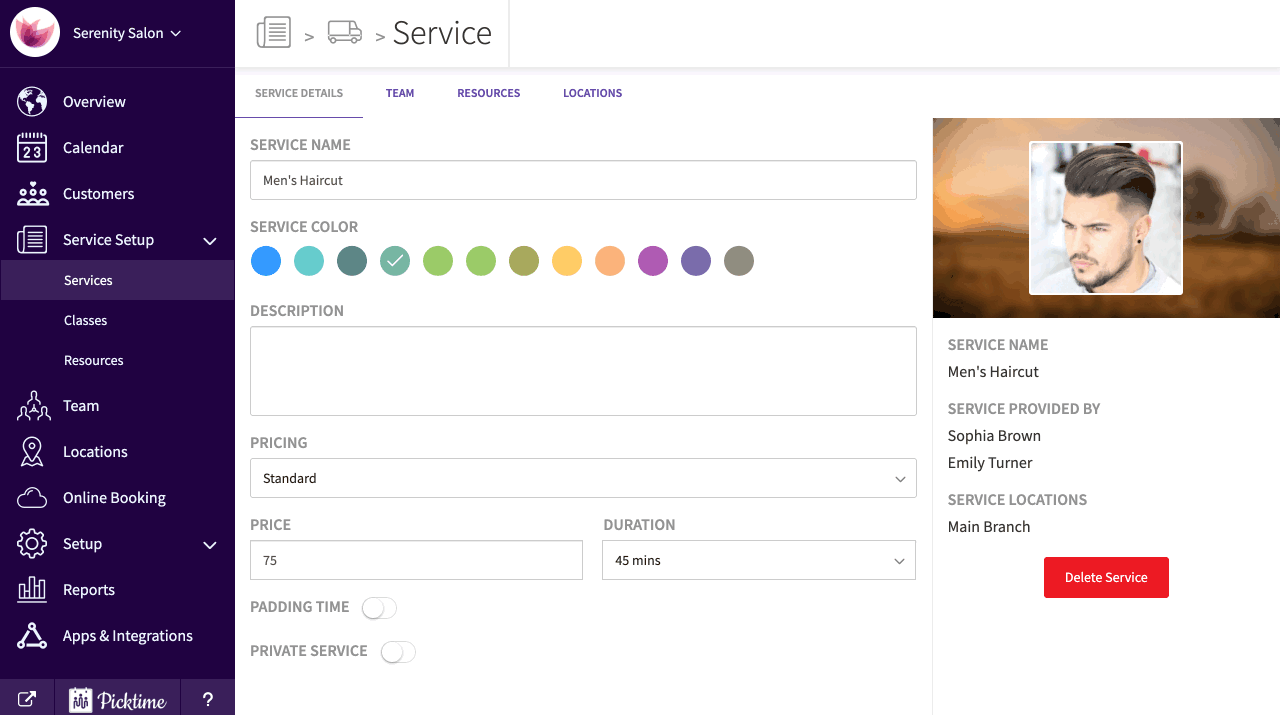Open Calendar via its sidebar icon
The image size is (1280, 715).
click(32, 148)
